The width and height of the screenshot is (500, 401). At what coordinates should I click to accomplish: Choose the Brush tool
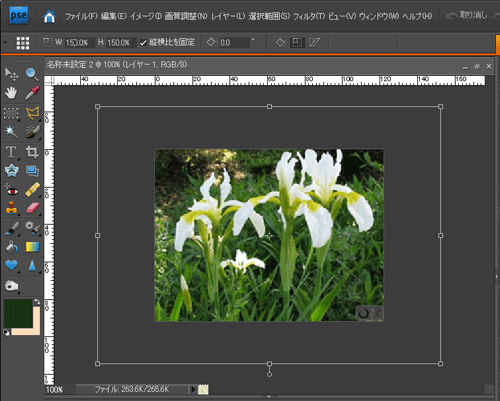coord(12,228)
